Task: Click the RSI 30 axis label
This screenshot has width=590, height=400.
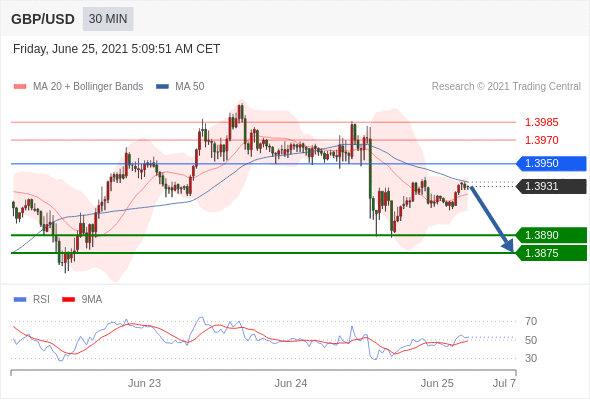Action: (x=531, y=358)
